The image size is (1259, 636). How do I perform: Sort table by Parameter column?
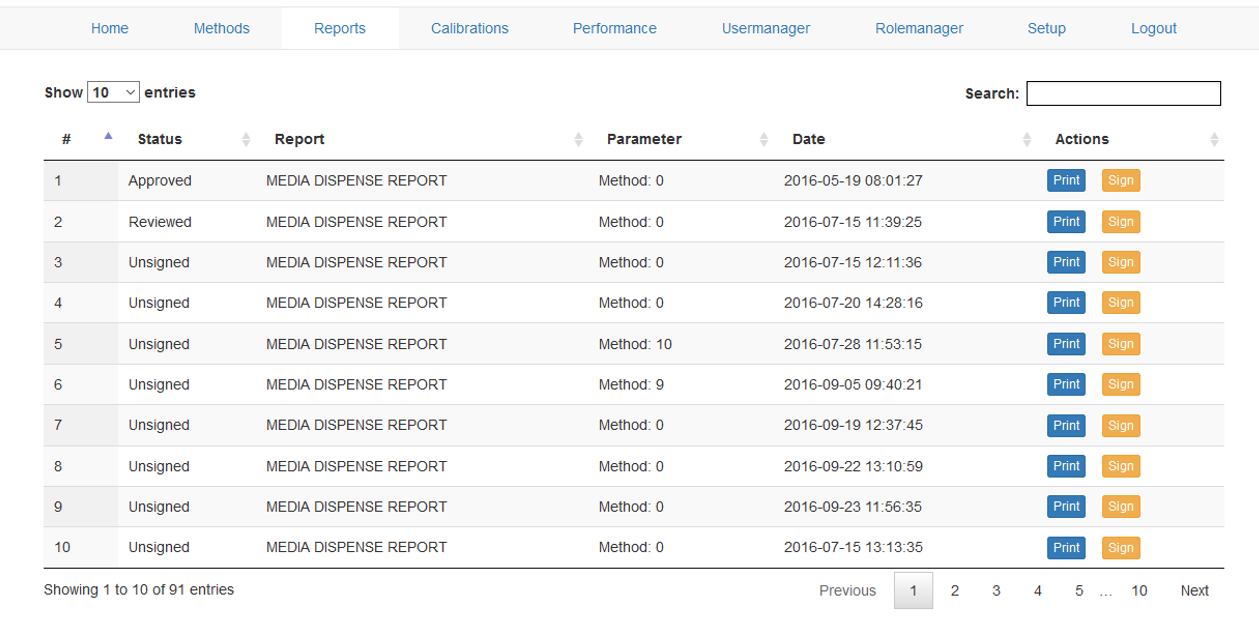(x=764, y=140)
